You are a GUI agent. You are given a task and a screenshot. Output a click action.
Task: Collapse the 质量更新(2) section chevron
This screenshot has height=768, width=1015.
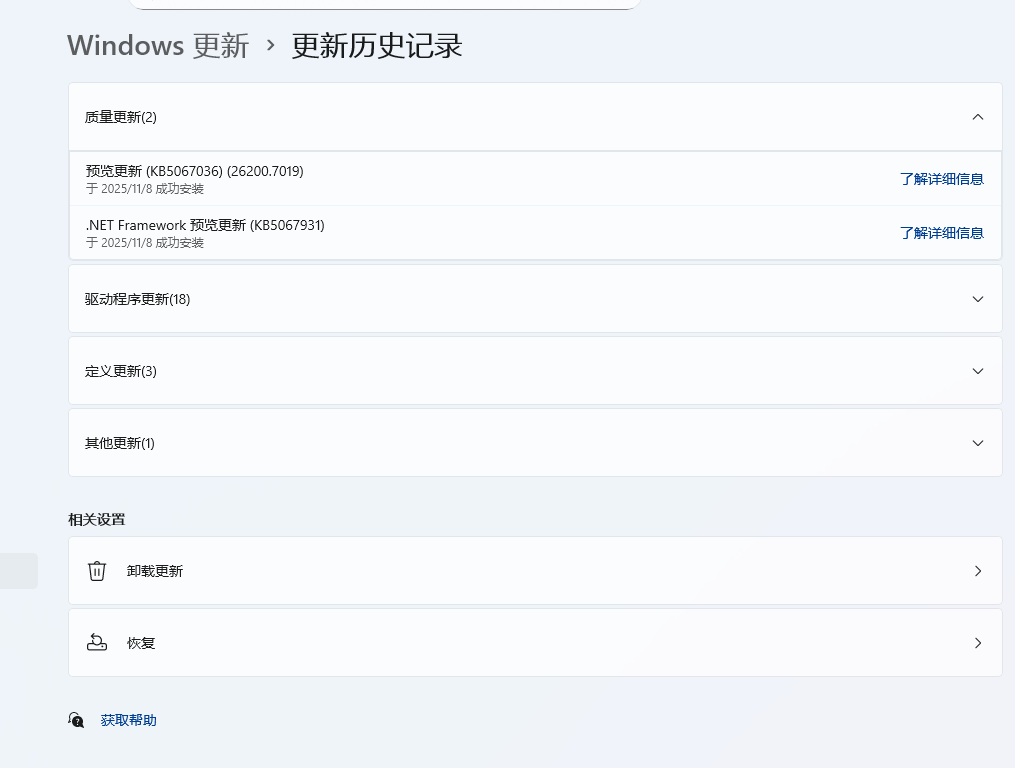coord(977,117)
